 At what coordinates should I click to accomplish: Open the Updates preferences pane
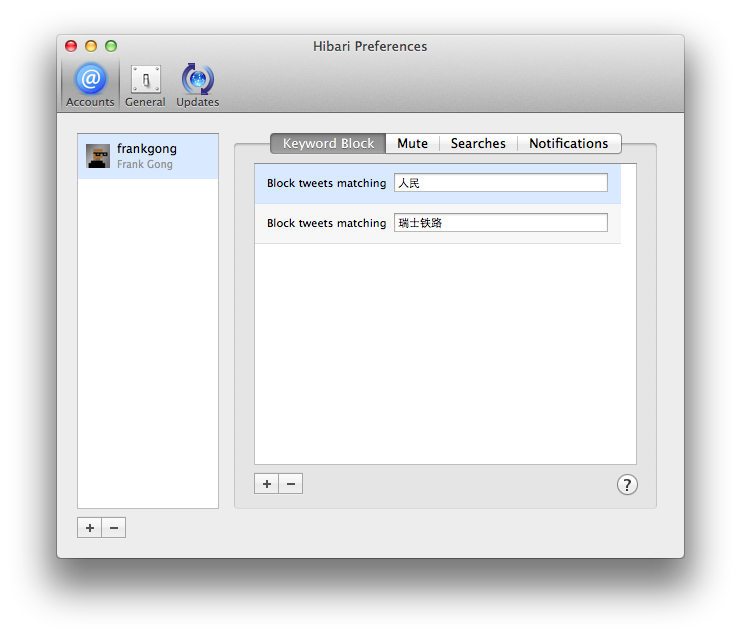[198, 85]
